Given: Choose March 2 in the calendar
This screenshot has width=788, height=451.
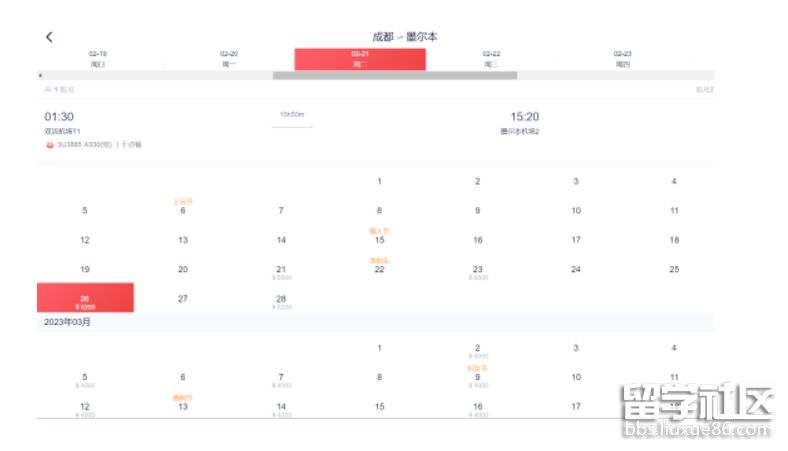Looking at the screenshot, I should click(x=478, y=349).
